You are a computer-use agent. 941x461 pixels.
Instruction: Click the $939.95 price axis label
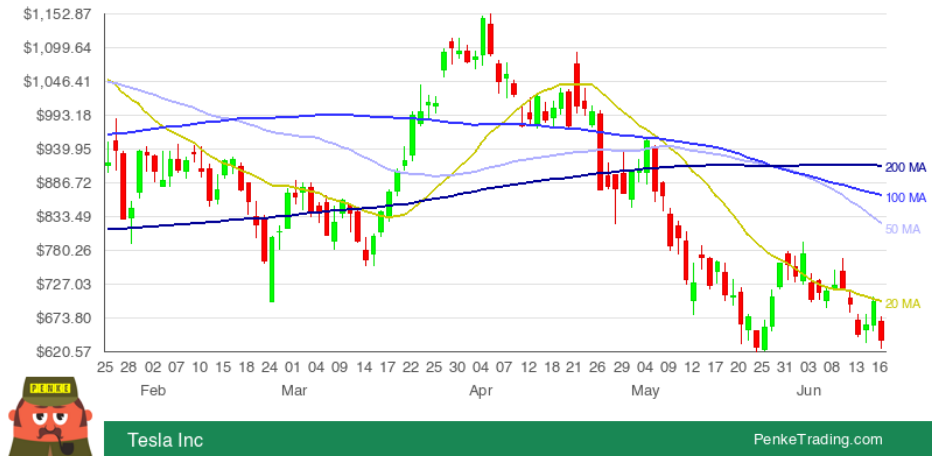pos(62,149)
